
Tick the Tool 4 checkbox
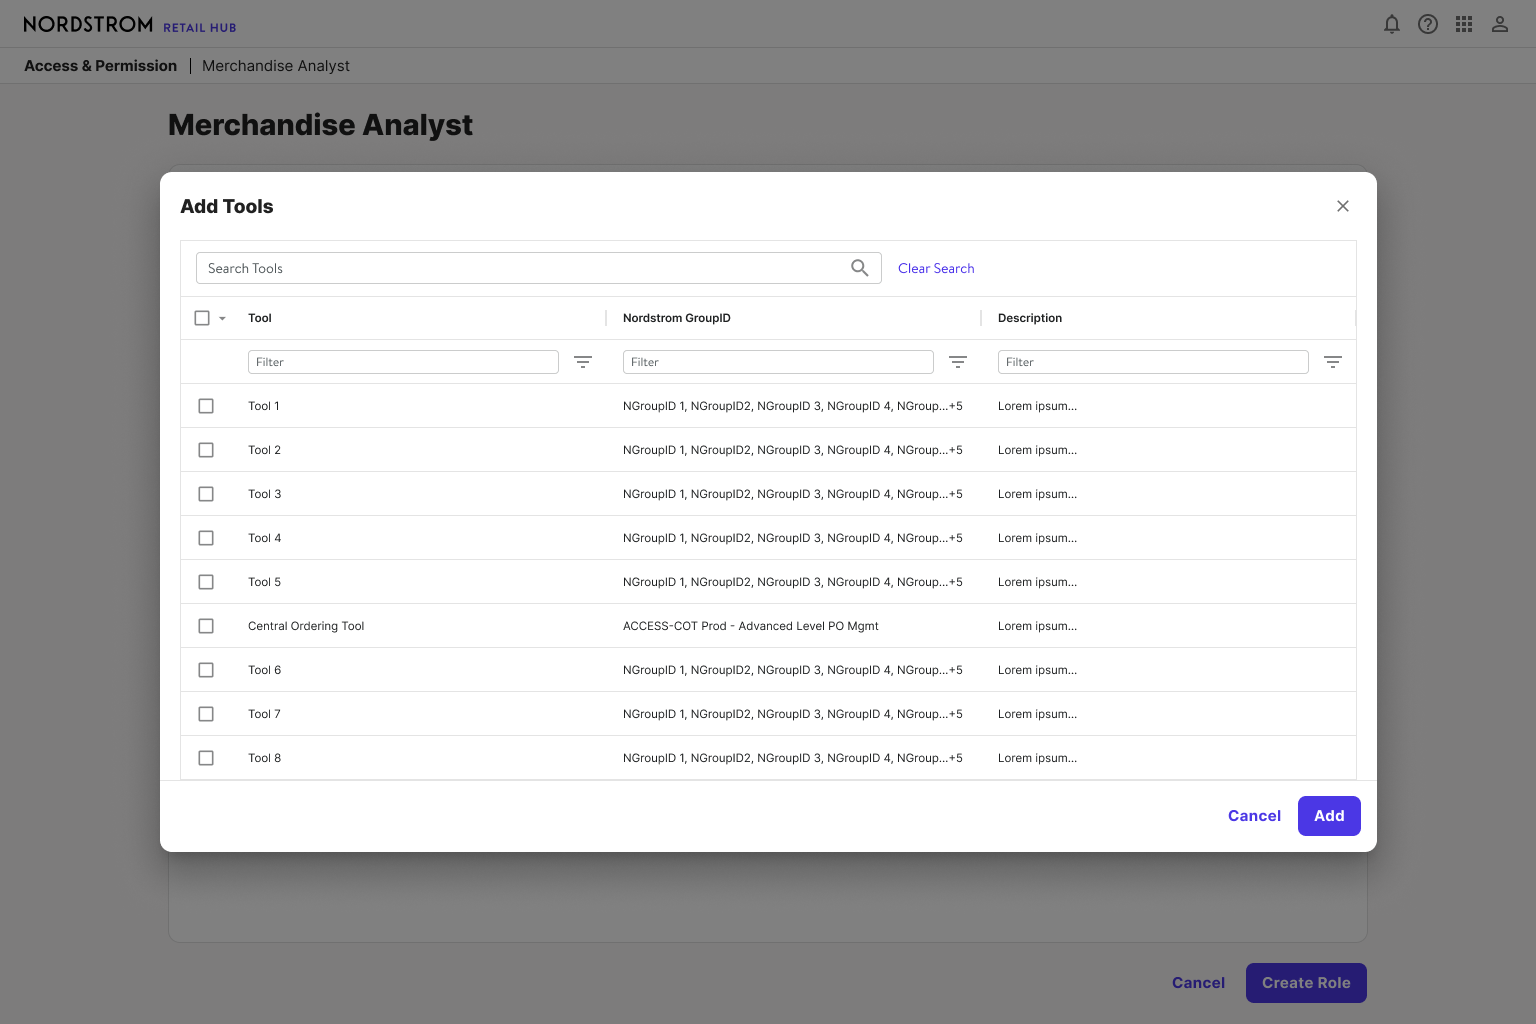(x=206, y=538)
